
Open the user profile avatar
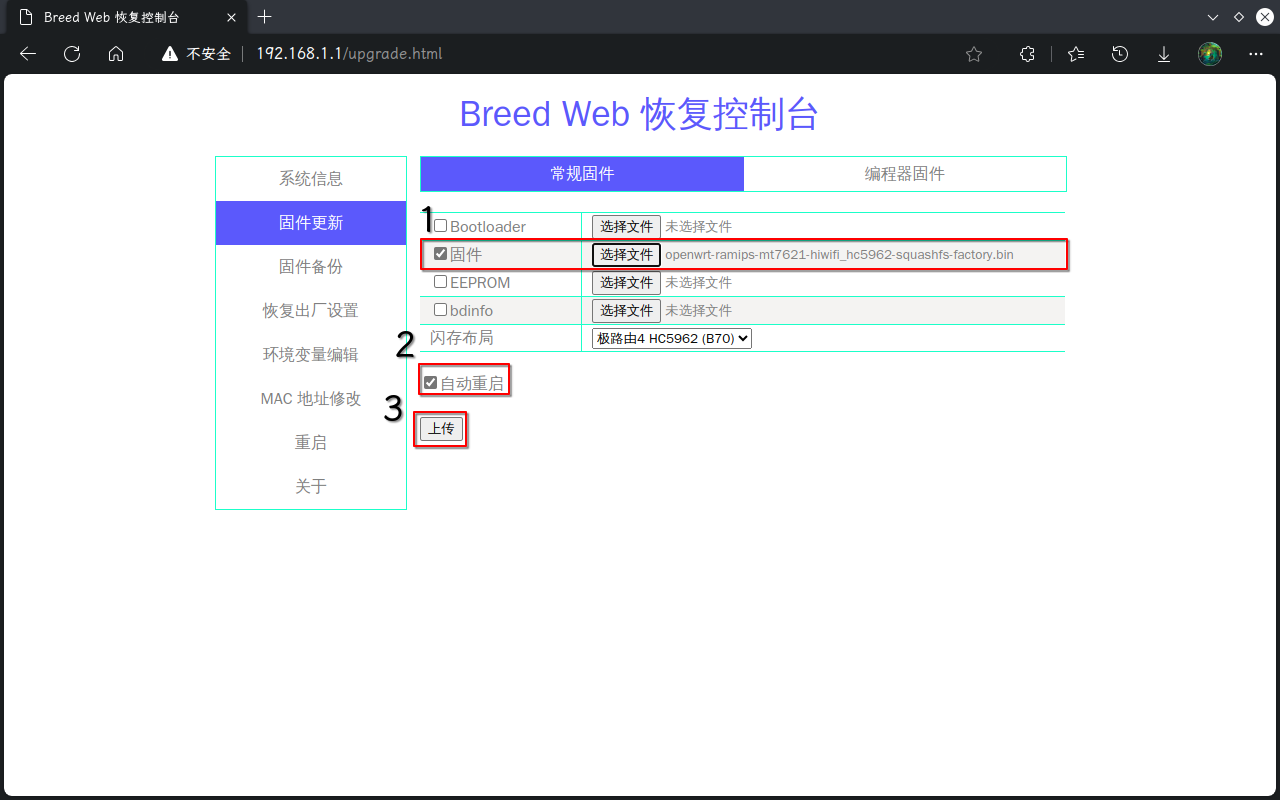tap(1210, 54)
